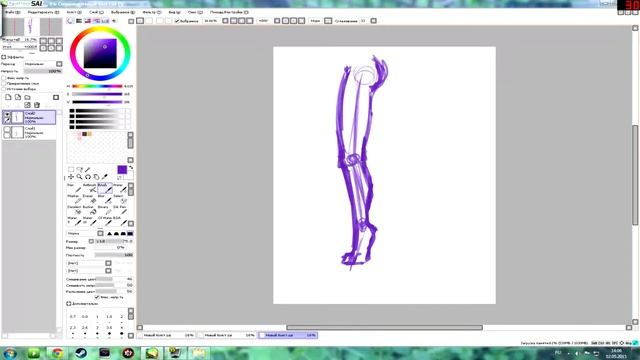Select the rotate view tool

88,177
